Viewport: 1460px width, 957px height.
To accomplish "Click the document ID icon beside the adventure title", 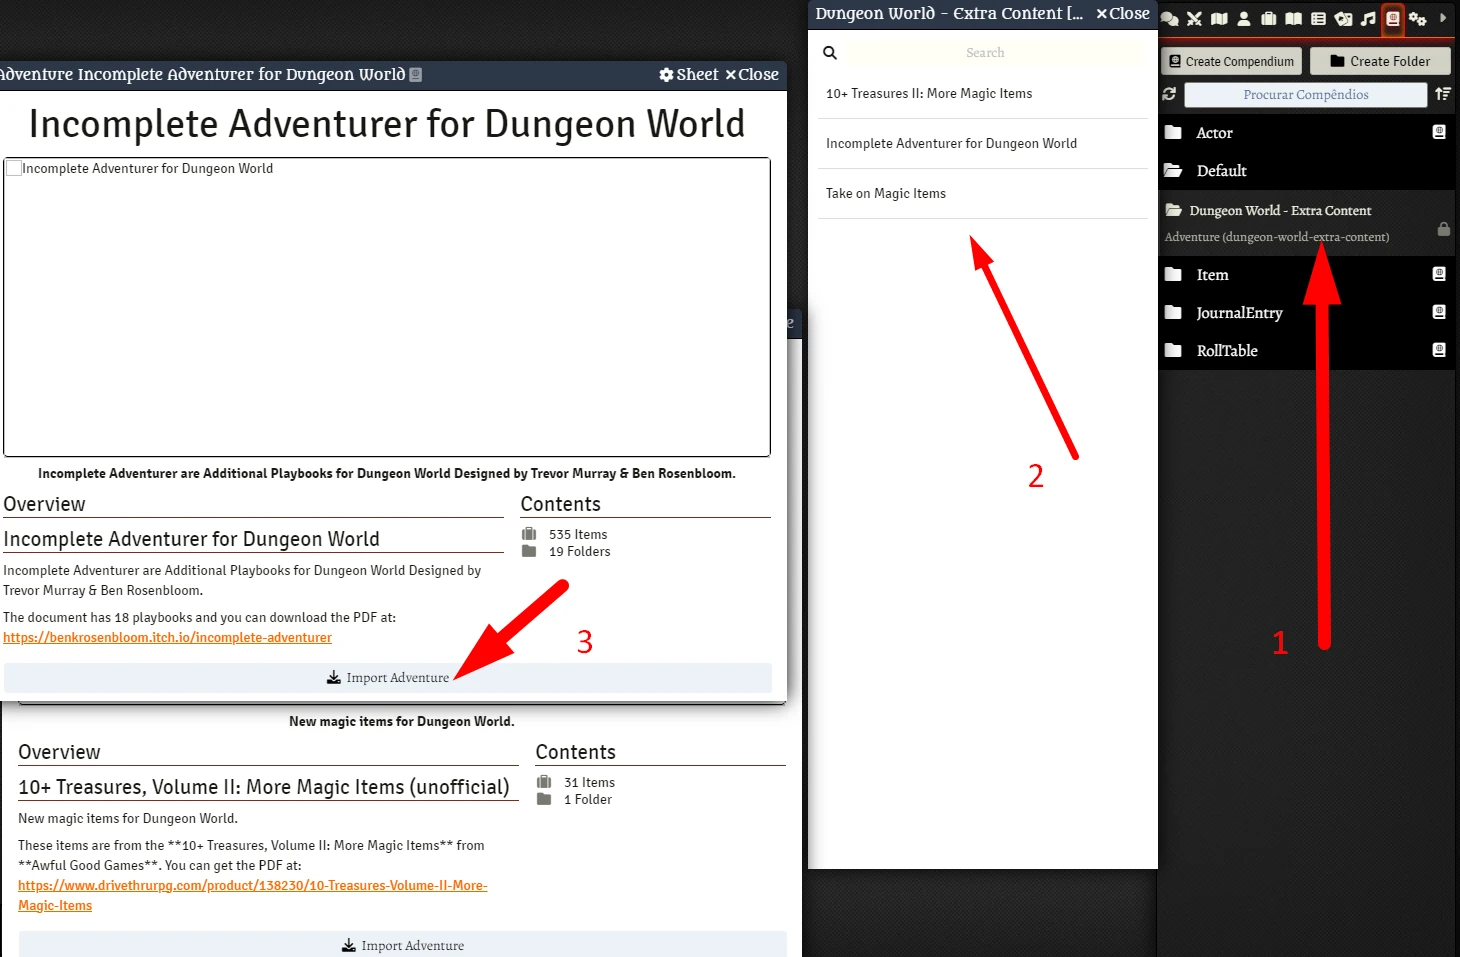I will [416, 75].
